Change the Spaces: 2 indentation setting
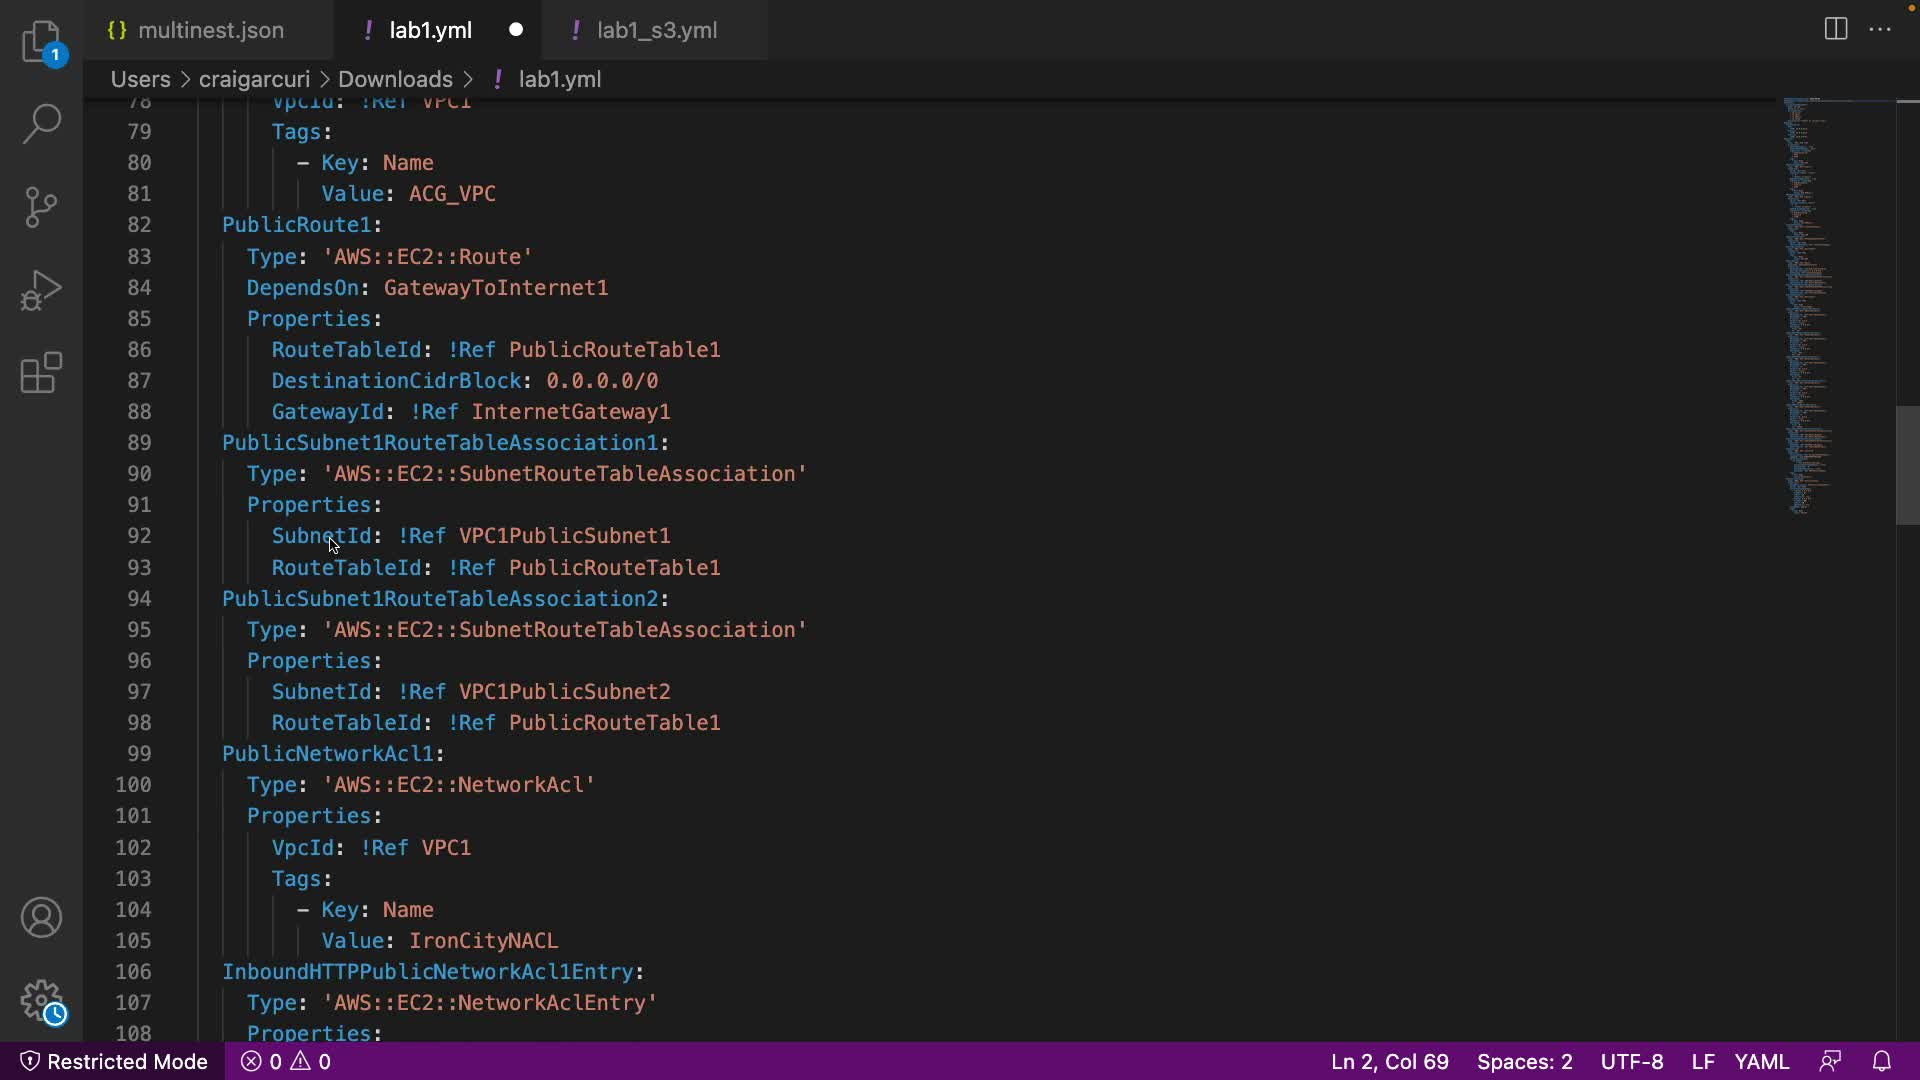Screen dimensions: 1920x1080 pos(1524,1061)
